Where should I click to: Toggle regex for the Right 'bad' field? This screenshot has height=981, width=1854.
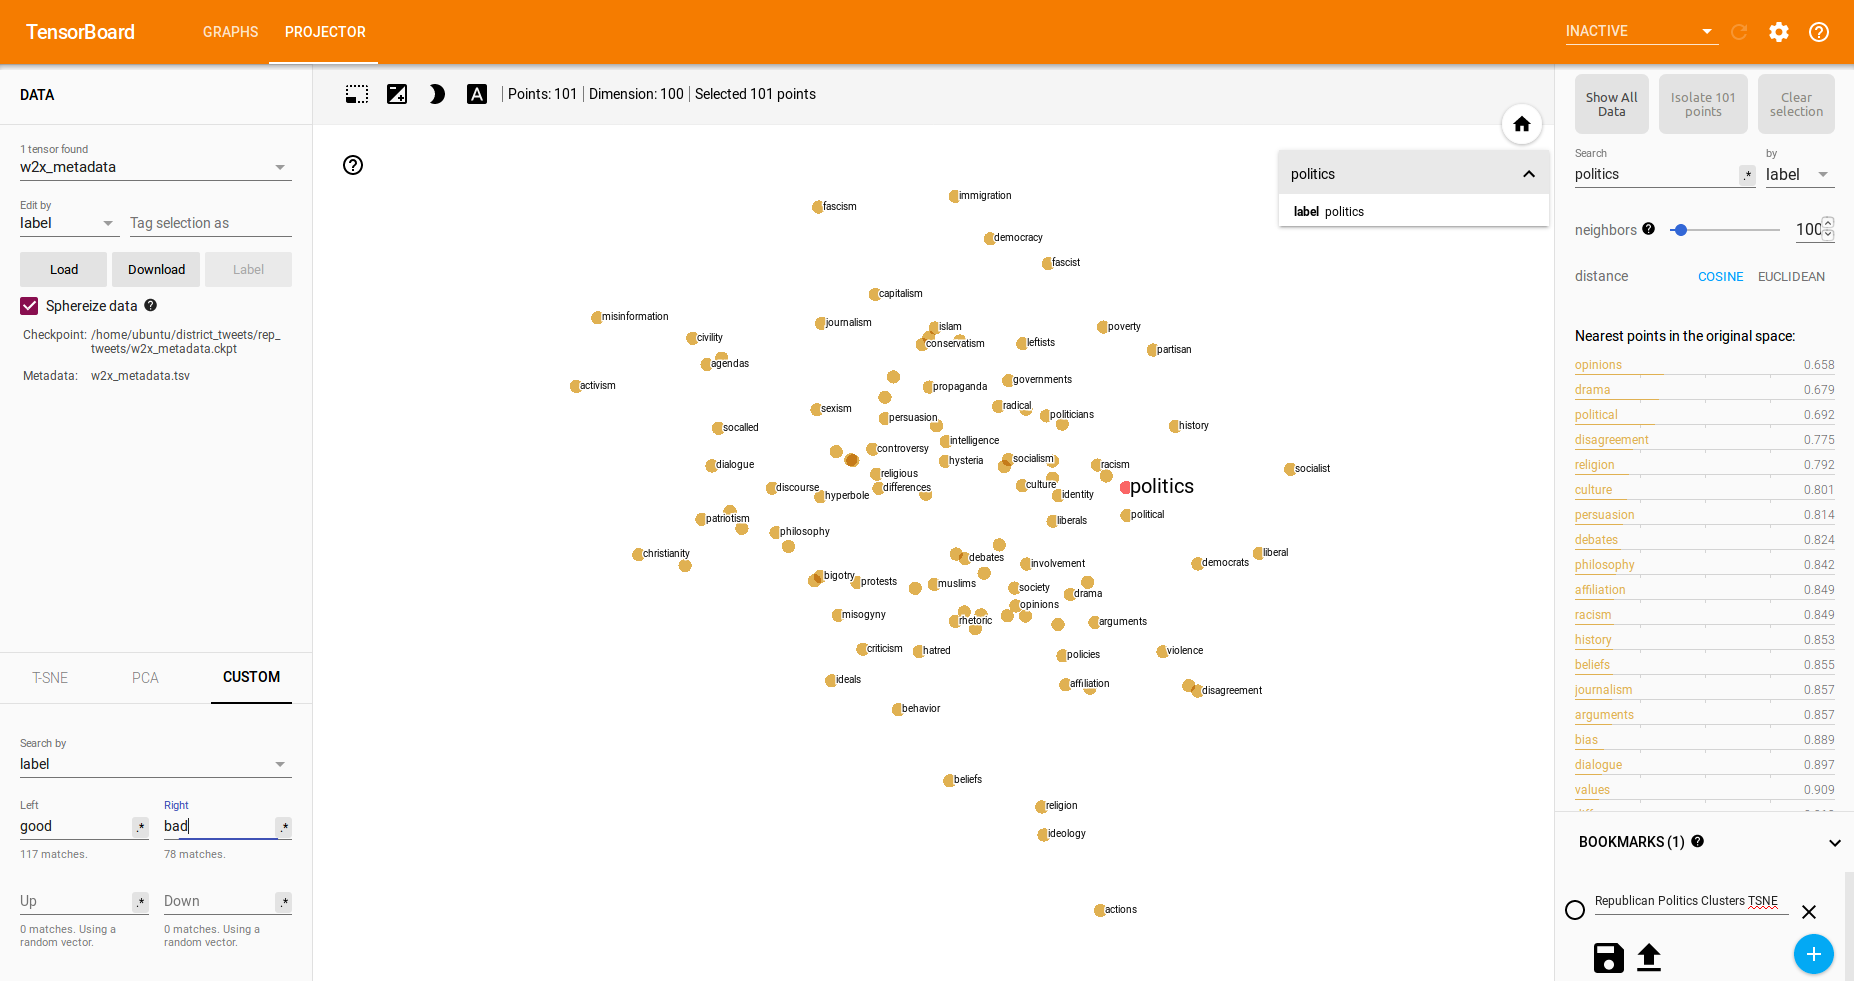point(285,827)
